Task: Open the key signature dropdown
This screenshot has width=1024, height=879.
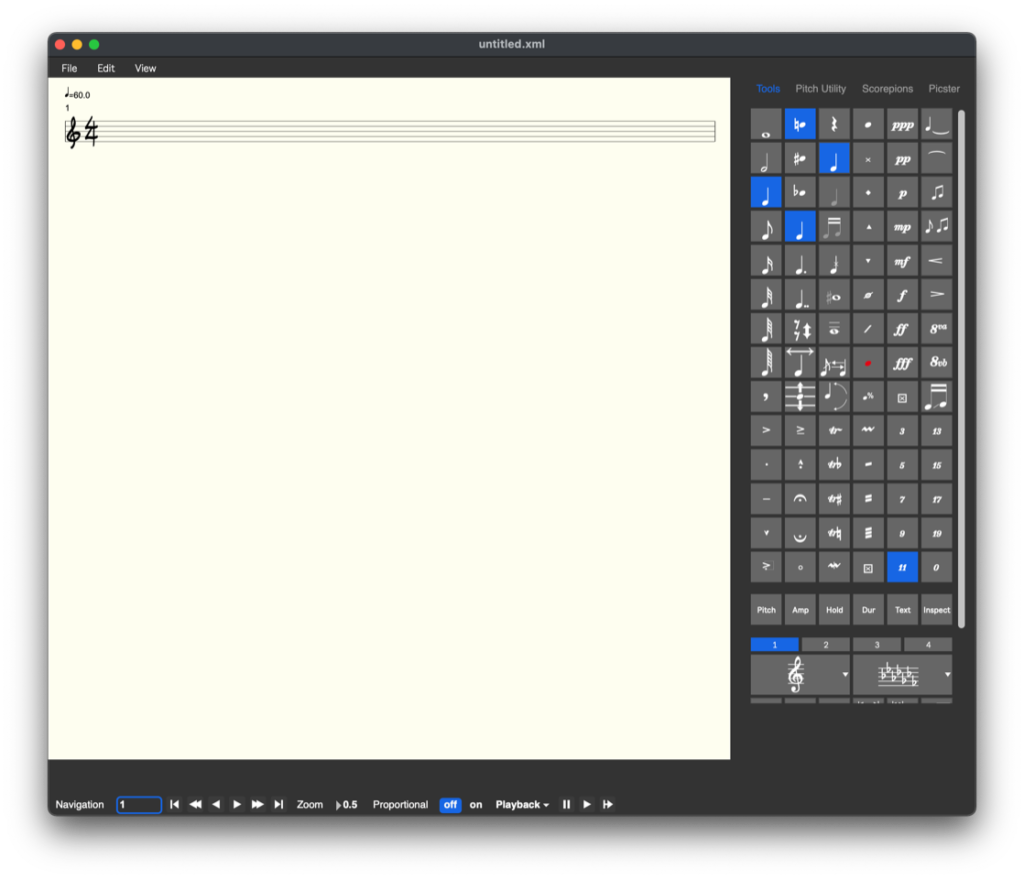Action: pyautogui.click(x=902, y=675)
